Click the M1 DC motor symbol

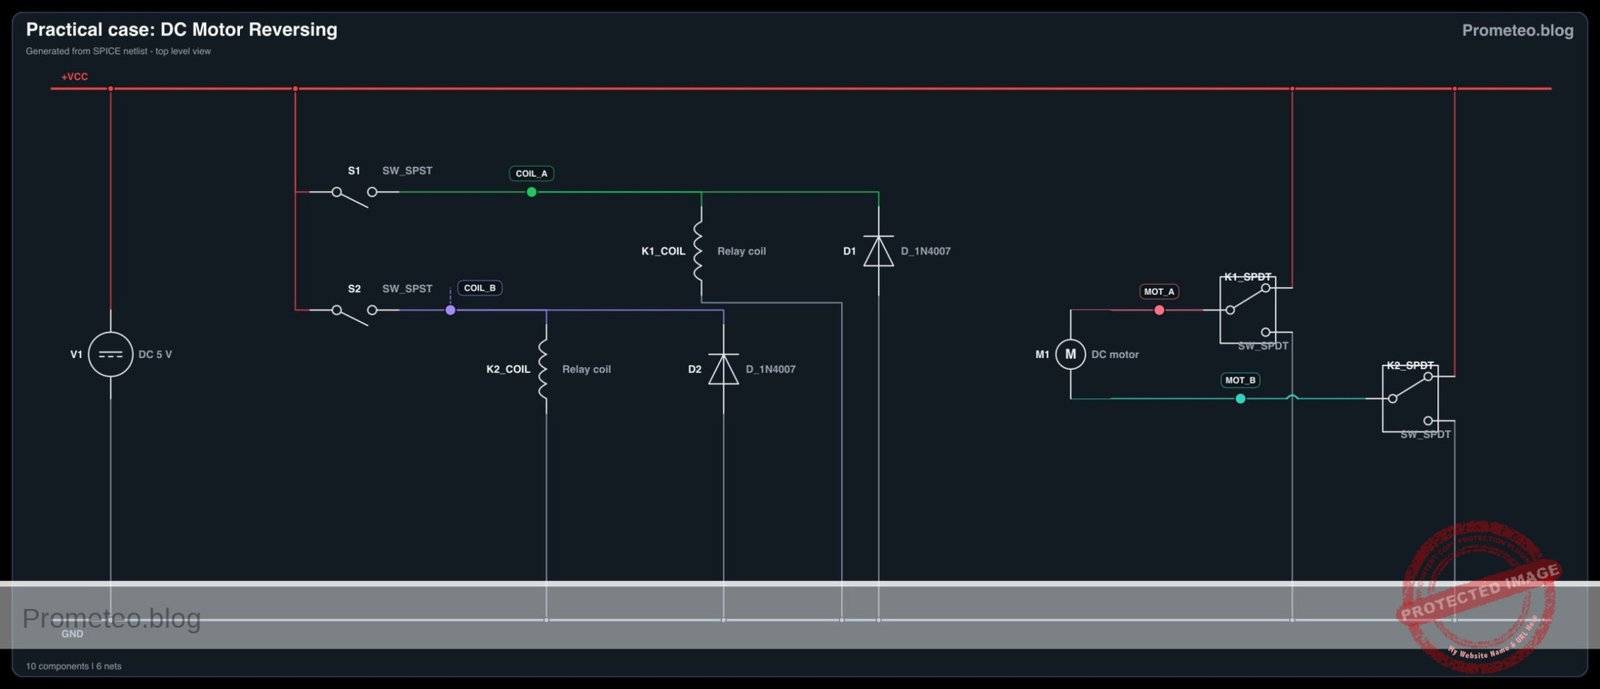(x=1070, y=354)
